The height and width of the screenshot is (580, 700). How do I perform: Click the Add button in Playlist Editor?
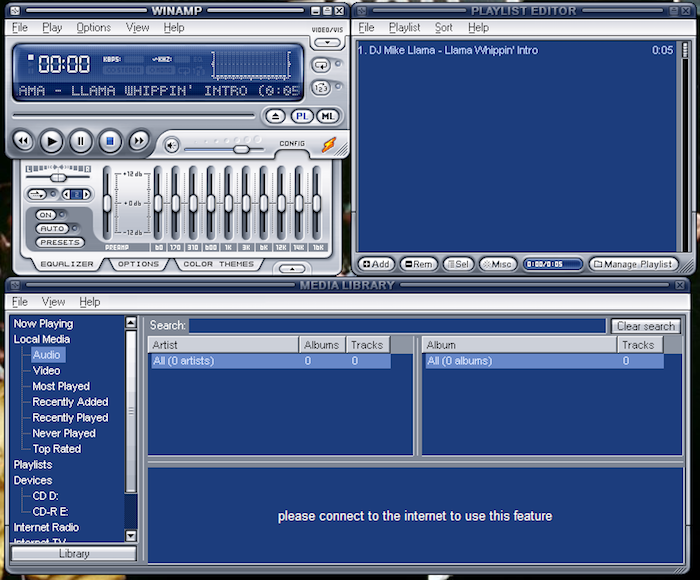376,264
